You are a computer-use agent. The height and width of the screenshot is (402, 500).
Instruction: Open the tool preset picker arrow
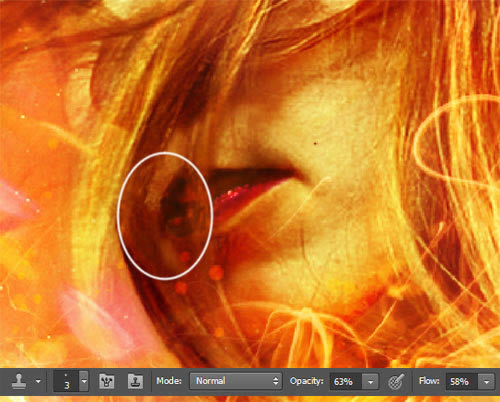tap(38, 381)
